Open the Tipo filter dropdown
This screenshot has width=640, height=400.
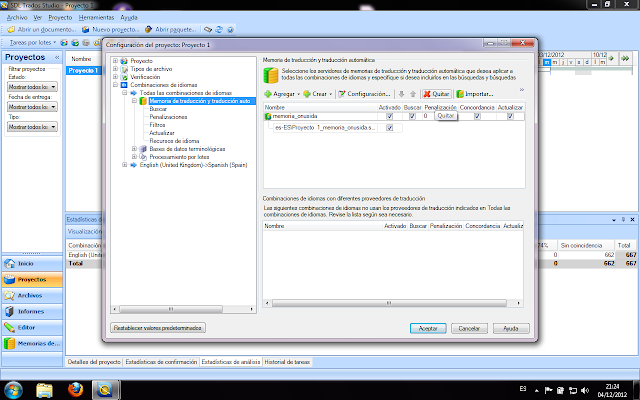(32, 127)
